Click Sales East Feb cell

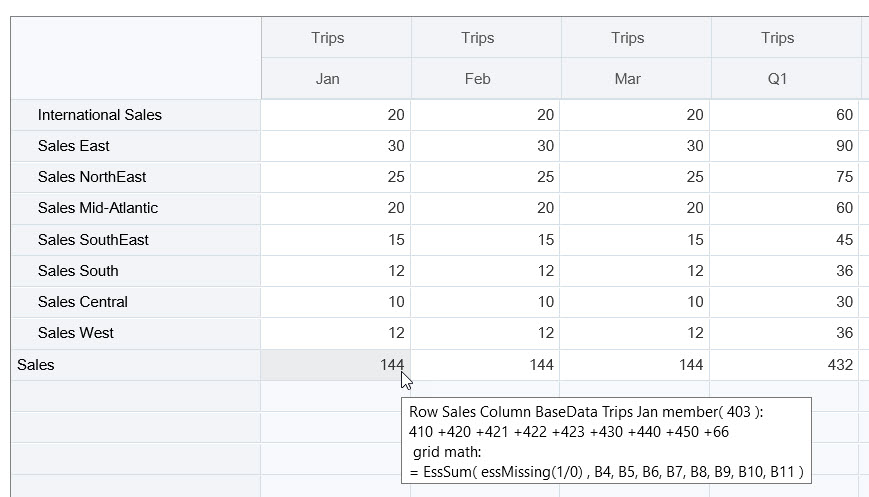pos(486,146)
